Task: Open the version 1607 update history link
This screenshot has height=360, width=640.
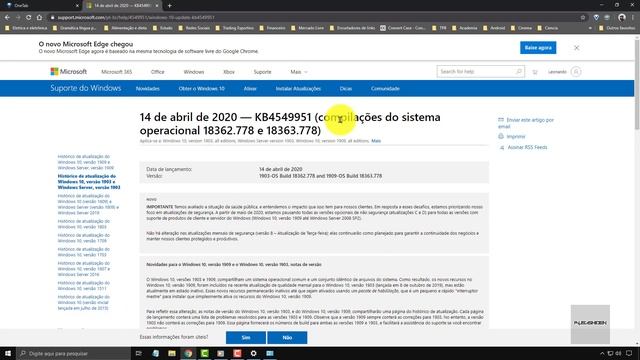Action: (84, 269)
